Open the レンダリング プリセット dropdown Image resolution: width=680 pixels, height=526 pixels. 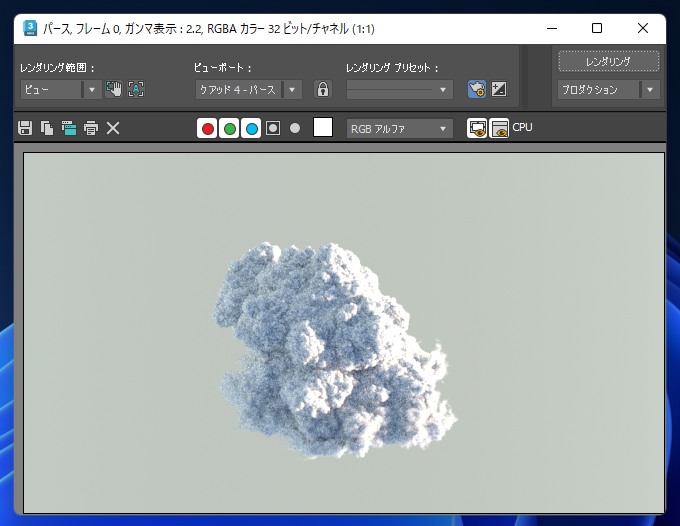(399, 90)
